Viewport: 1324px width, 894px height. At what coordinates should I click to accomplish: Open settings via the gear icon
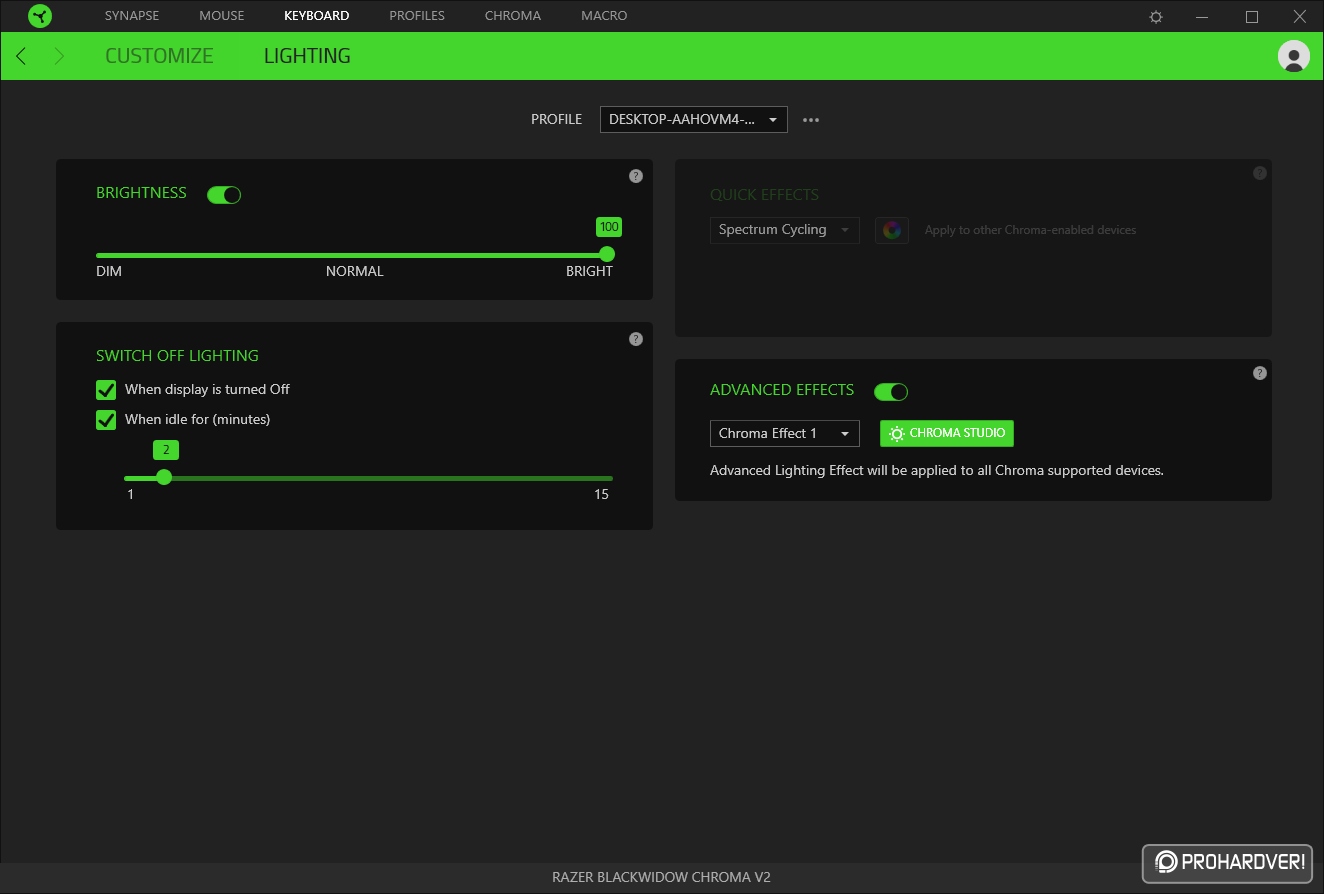1156,17
